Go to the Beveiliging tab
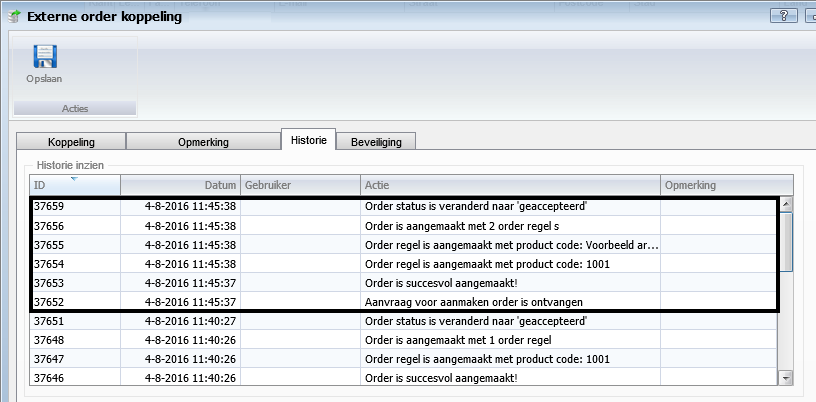This screenshot has height=402, width=816. point(376,142)
